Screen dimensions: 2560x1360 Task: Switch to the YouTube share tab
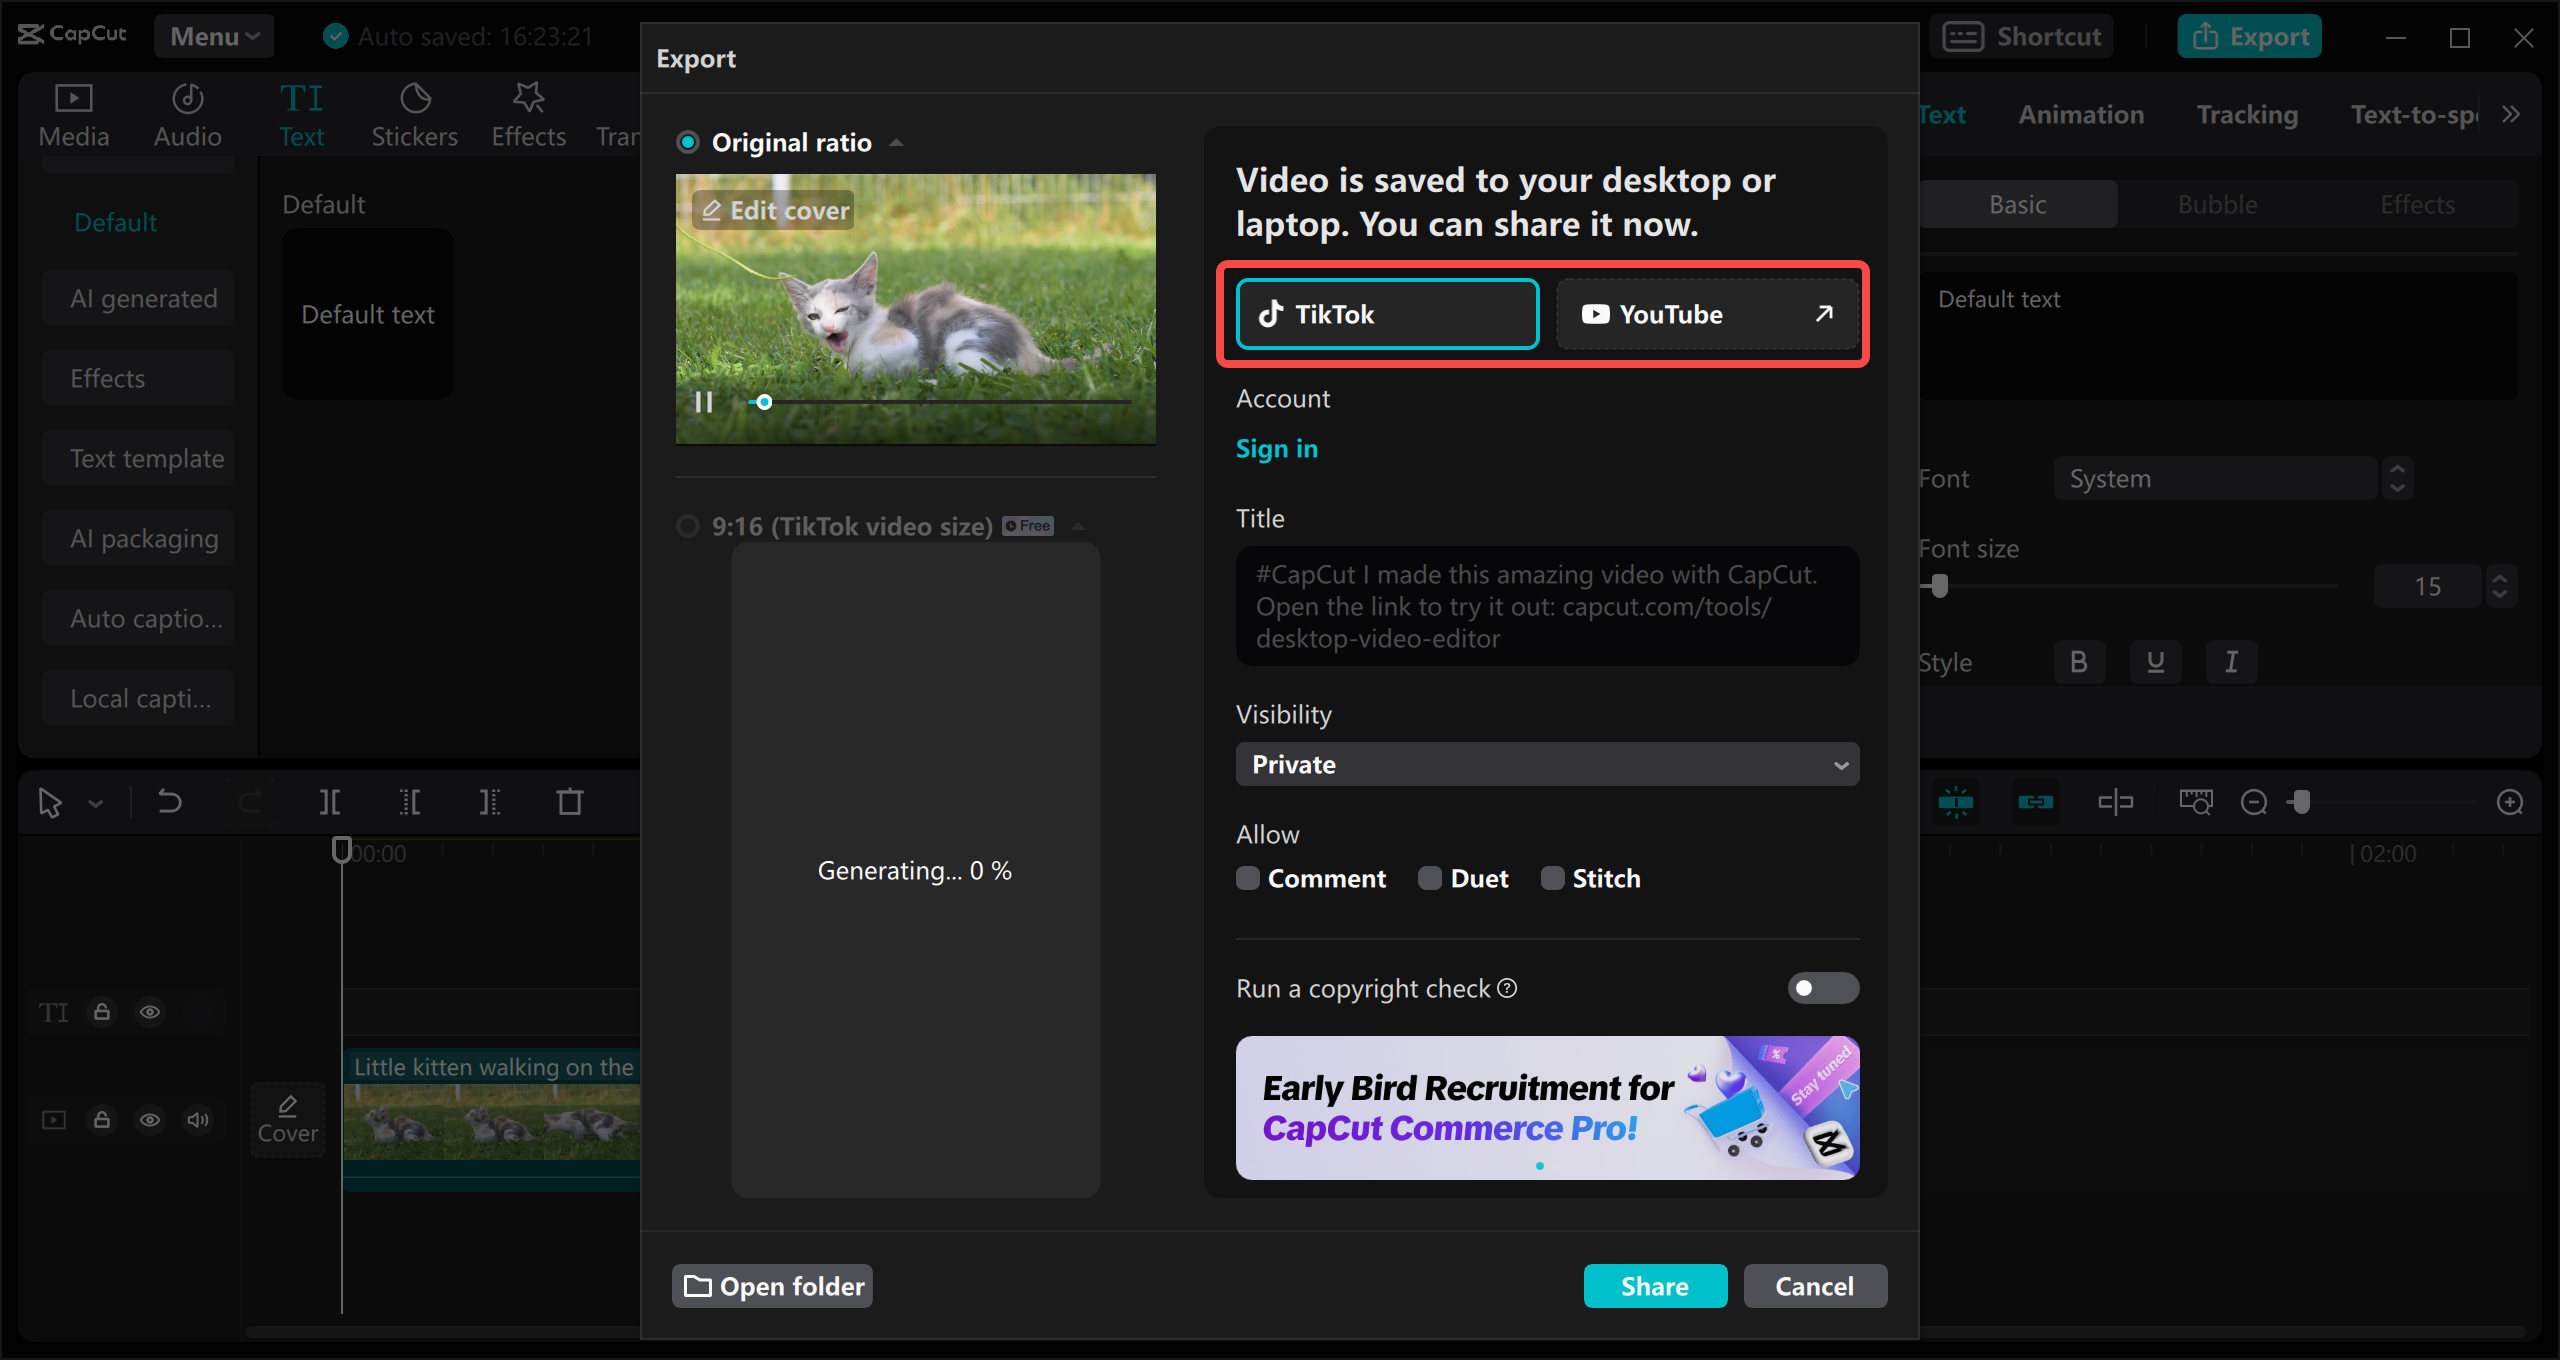click(x=1706, y=314)
